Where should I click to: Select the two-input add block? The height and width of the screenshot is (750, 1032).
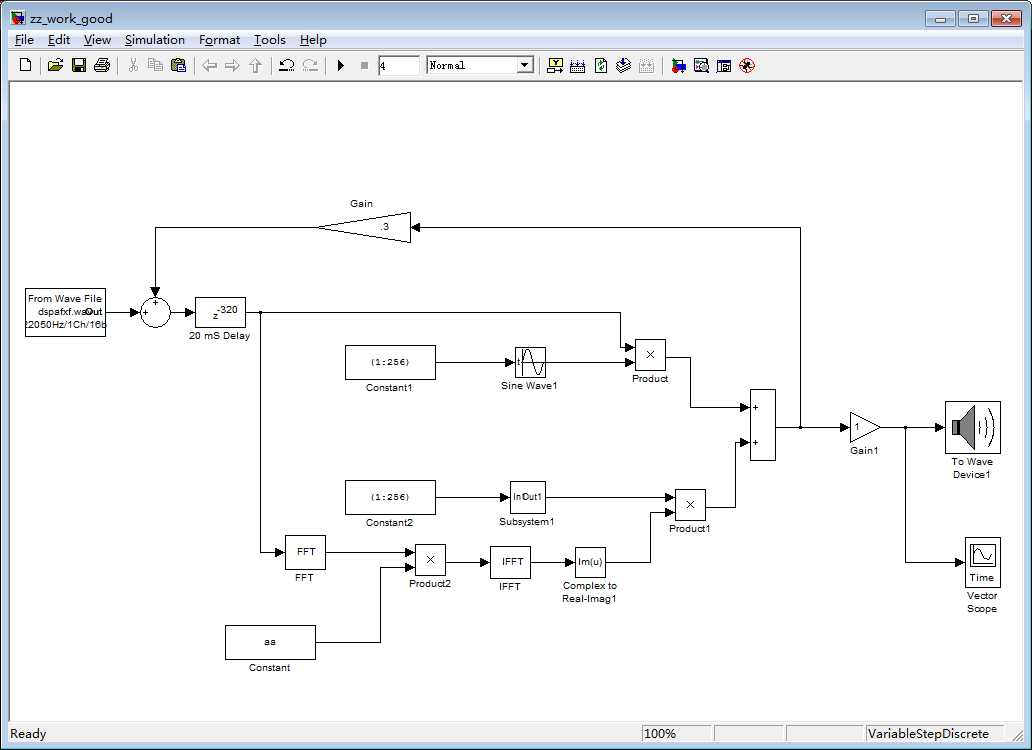click(763, 425)
